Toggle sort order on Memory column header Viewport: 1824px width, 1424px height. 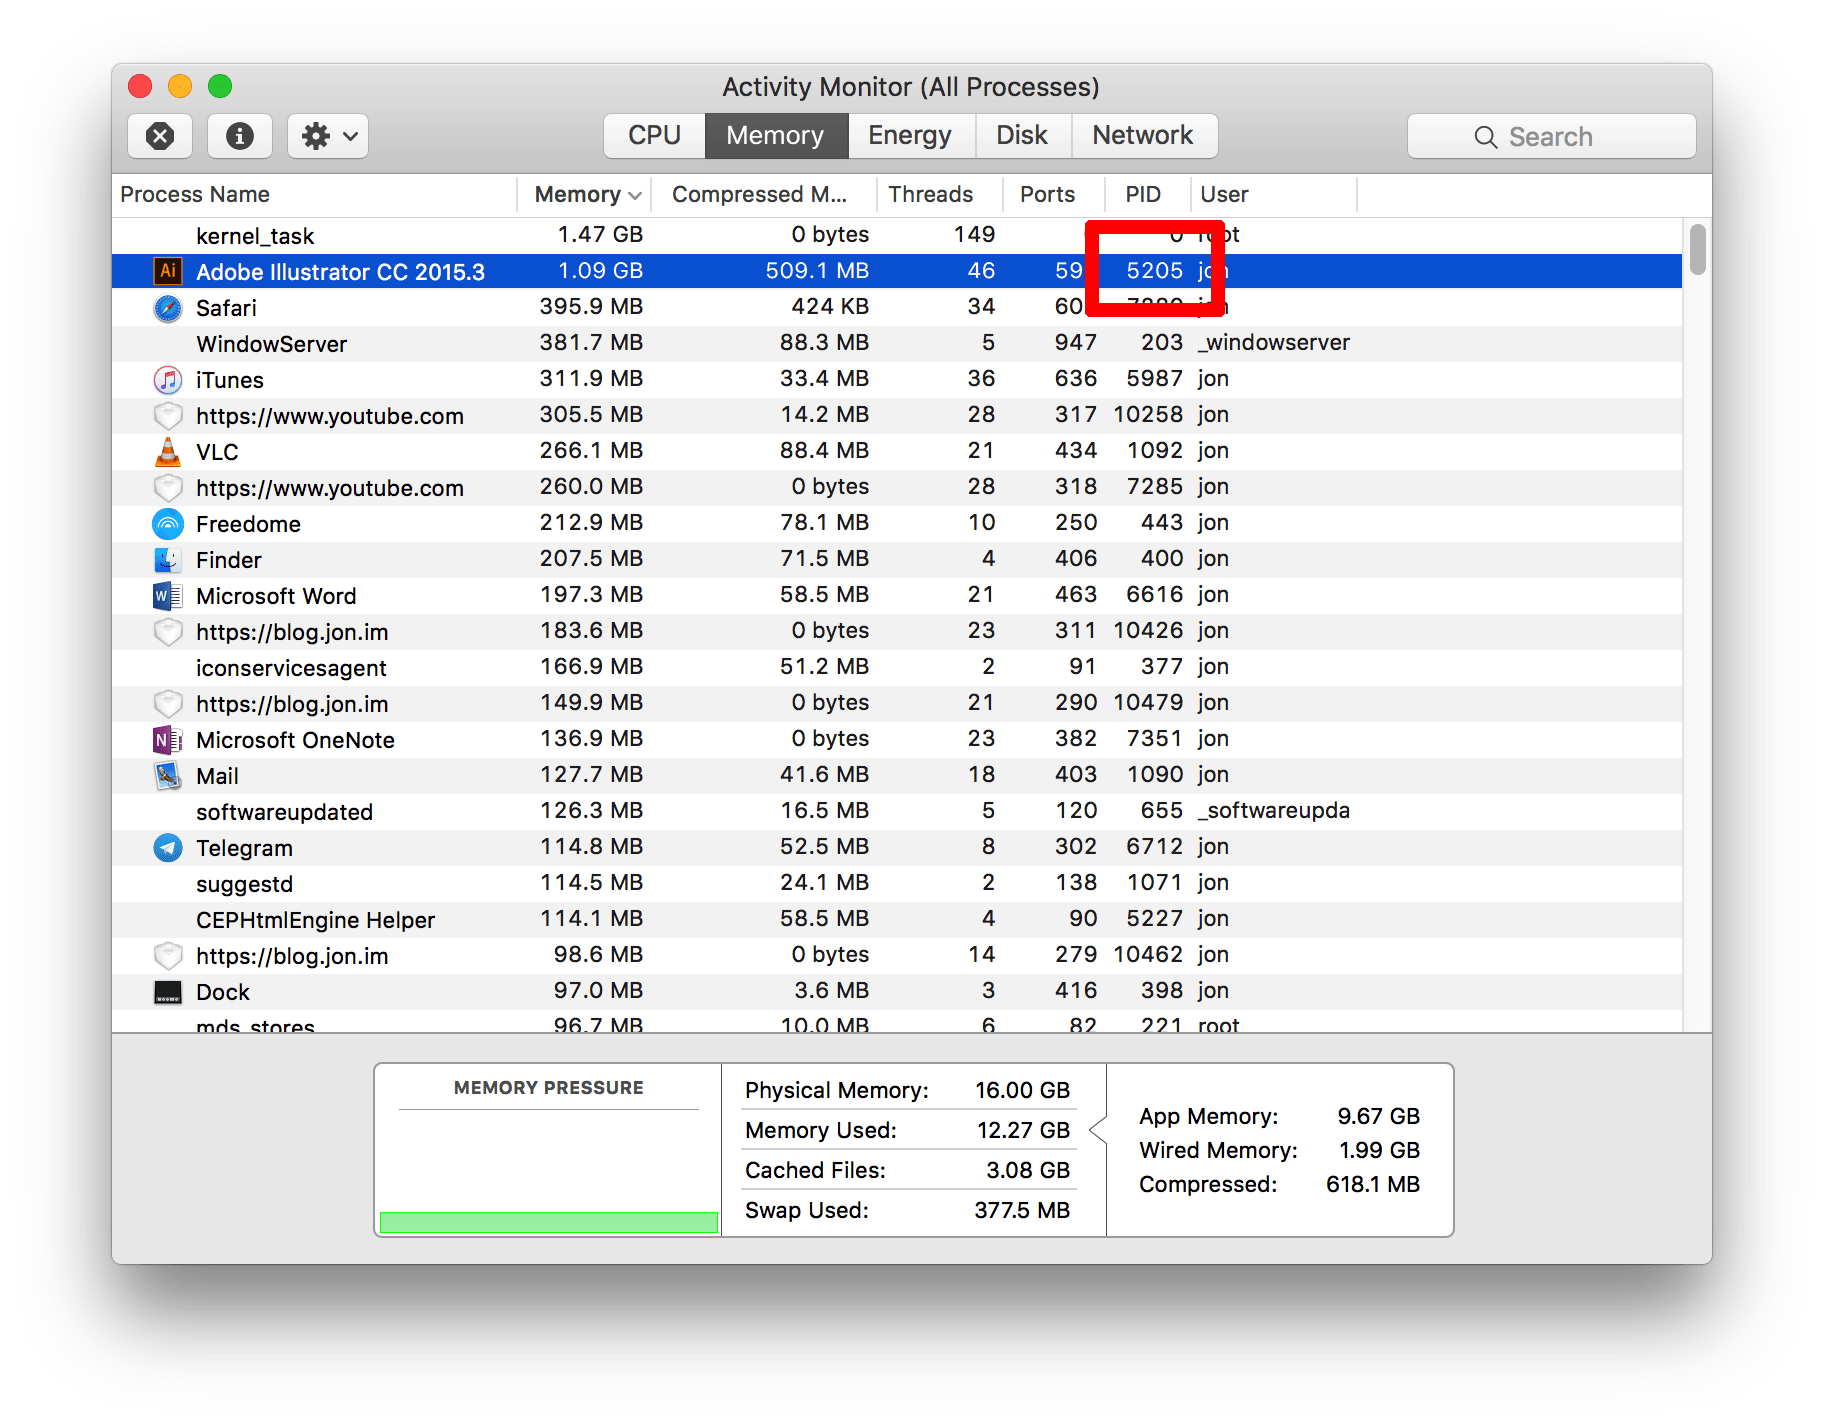click(586, 194)
